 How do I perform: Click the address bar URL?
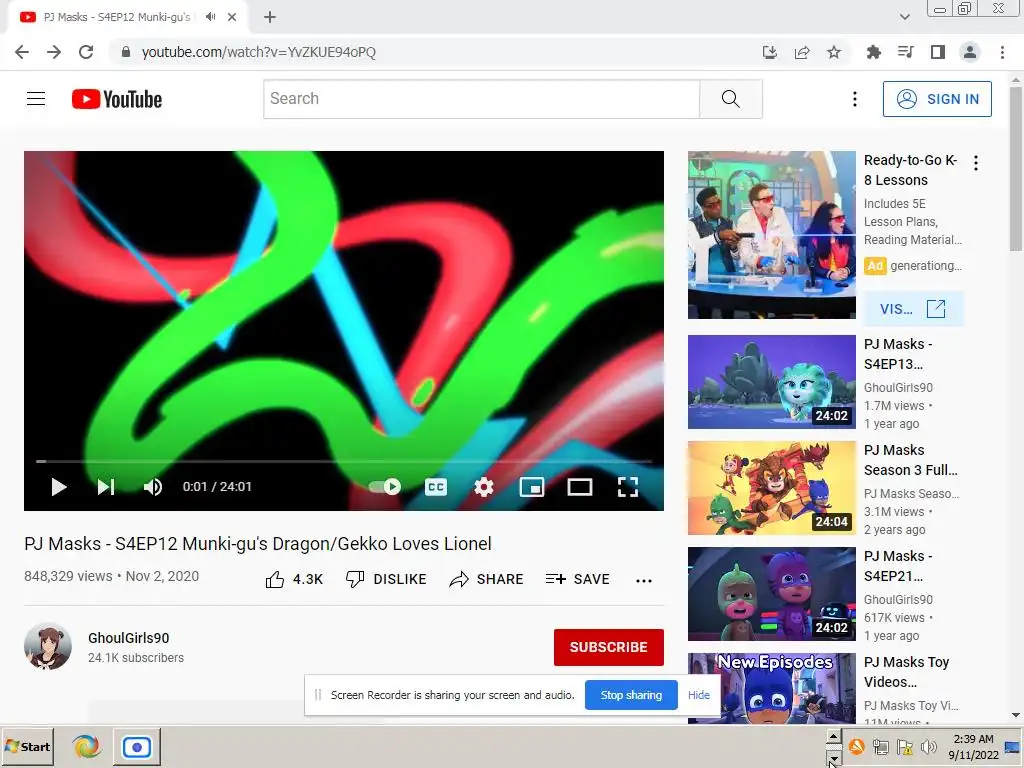click(259, 52)
